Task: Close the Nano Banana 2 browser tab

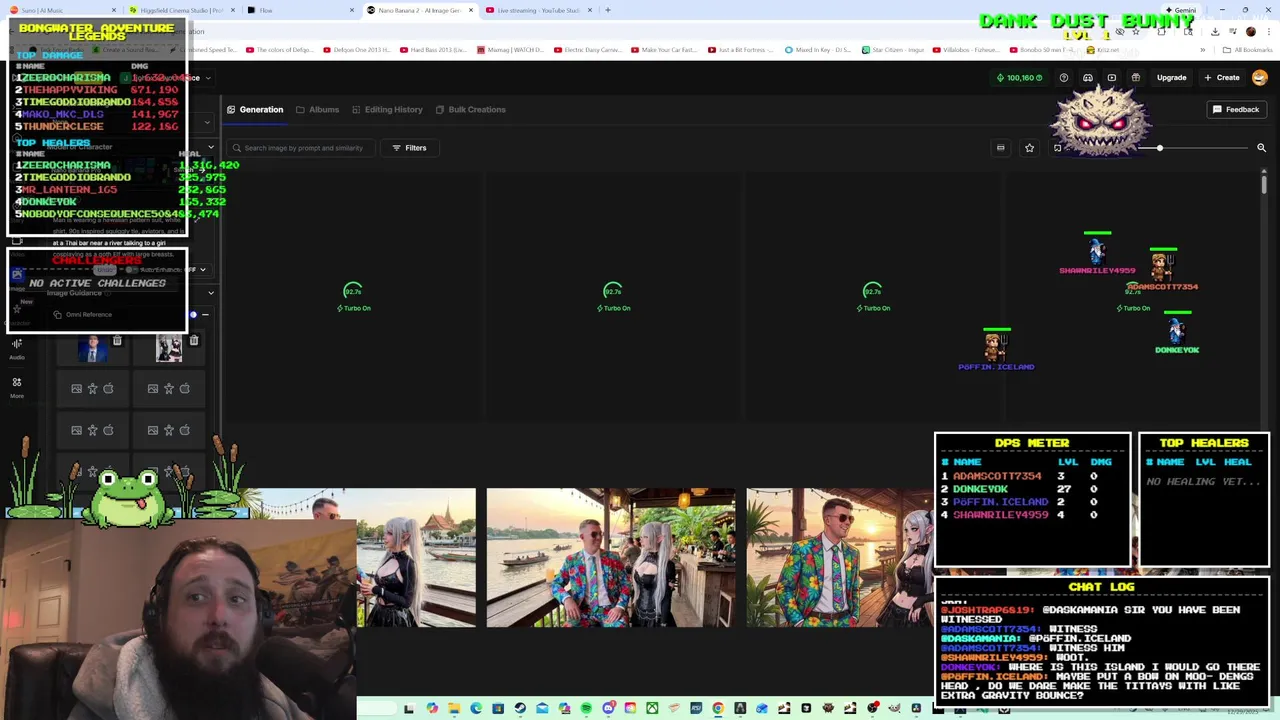Action: (x=470, y=10)
